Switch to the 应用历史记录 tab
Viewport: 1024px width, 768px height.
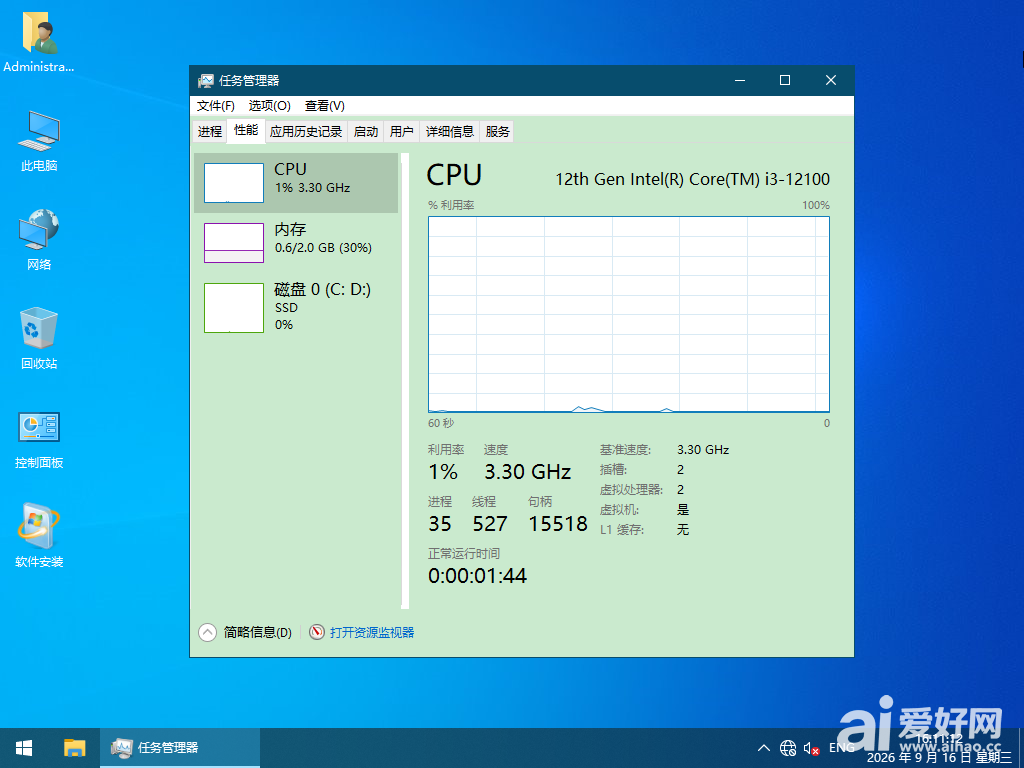(x=306, y=131)
